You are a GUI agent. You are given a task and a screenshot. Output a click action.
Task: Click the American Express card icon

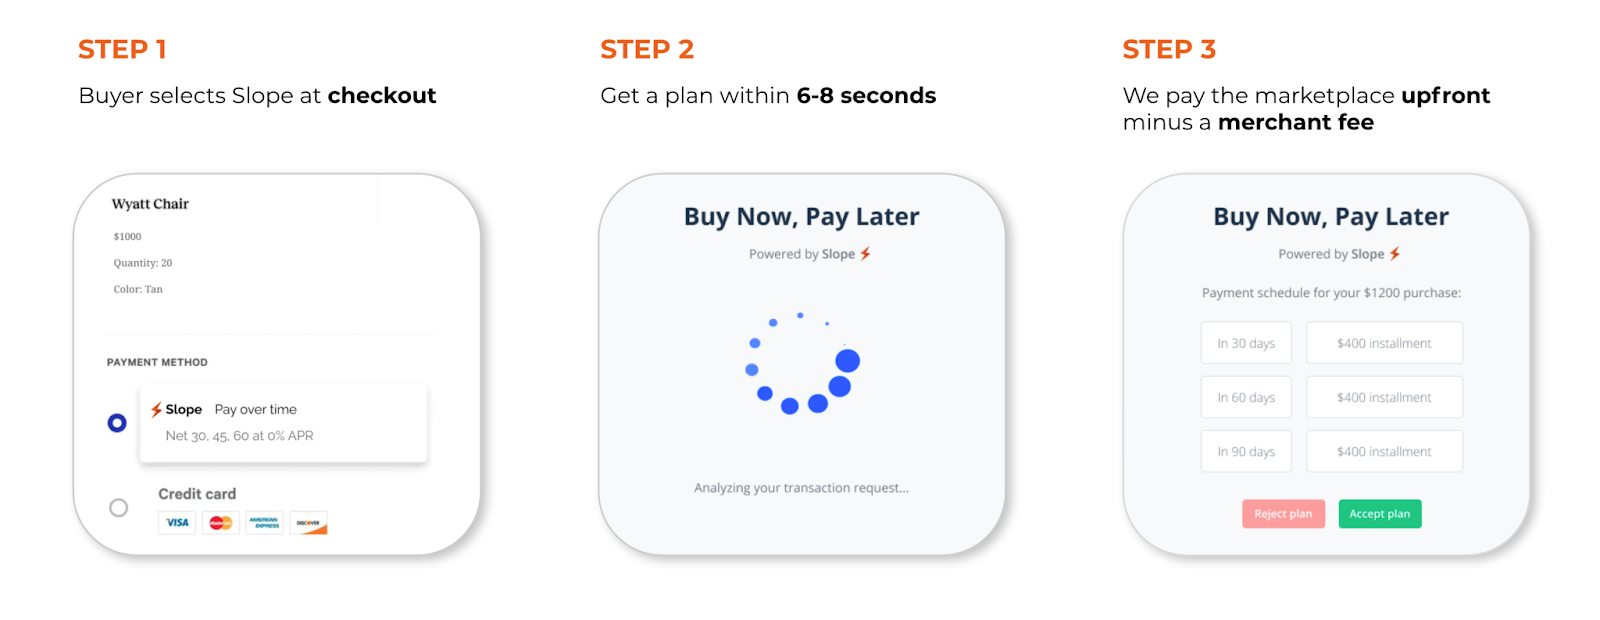(265, 523)
